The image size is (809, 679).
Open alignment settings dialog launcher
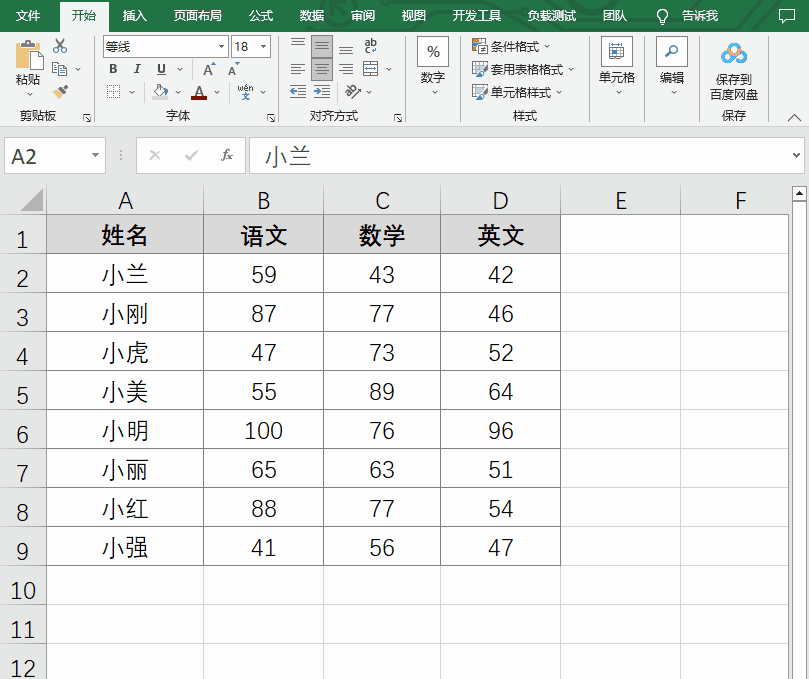[x=398, y=118]
